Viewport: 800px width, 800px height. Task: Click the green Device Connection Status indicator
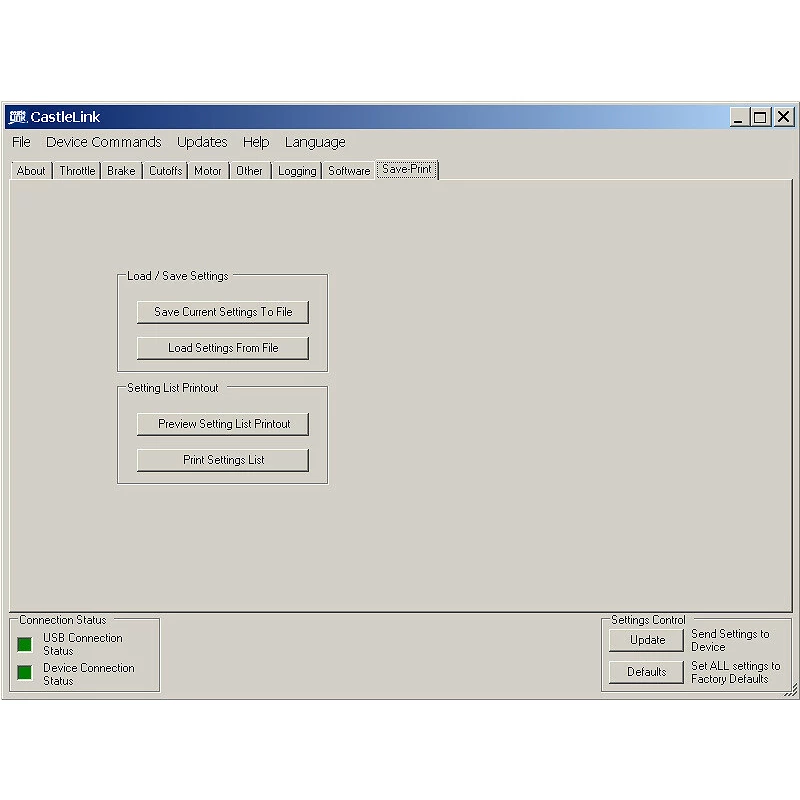25,674
